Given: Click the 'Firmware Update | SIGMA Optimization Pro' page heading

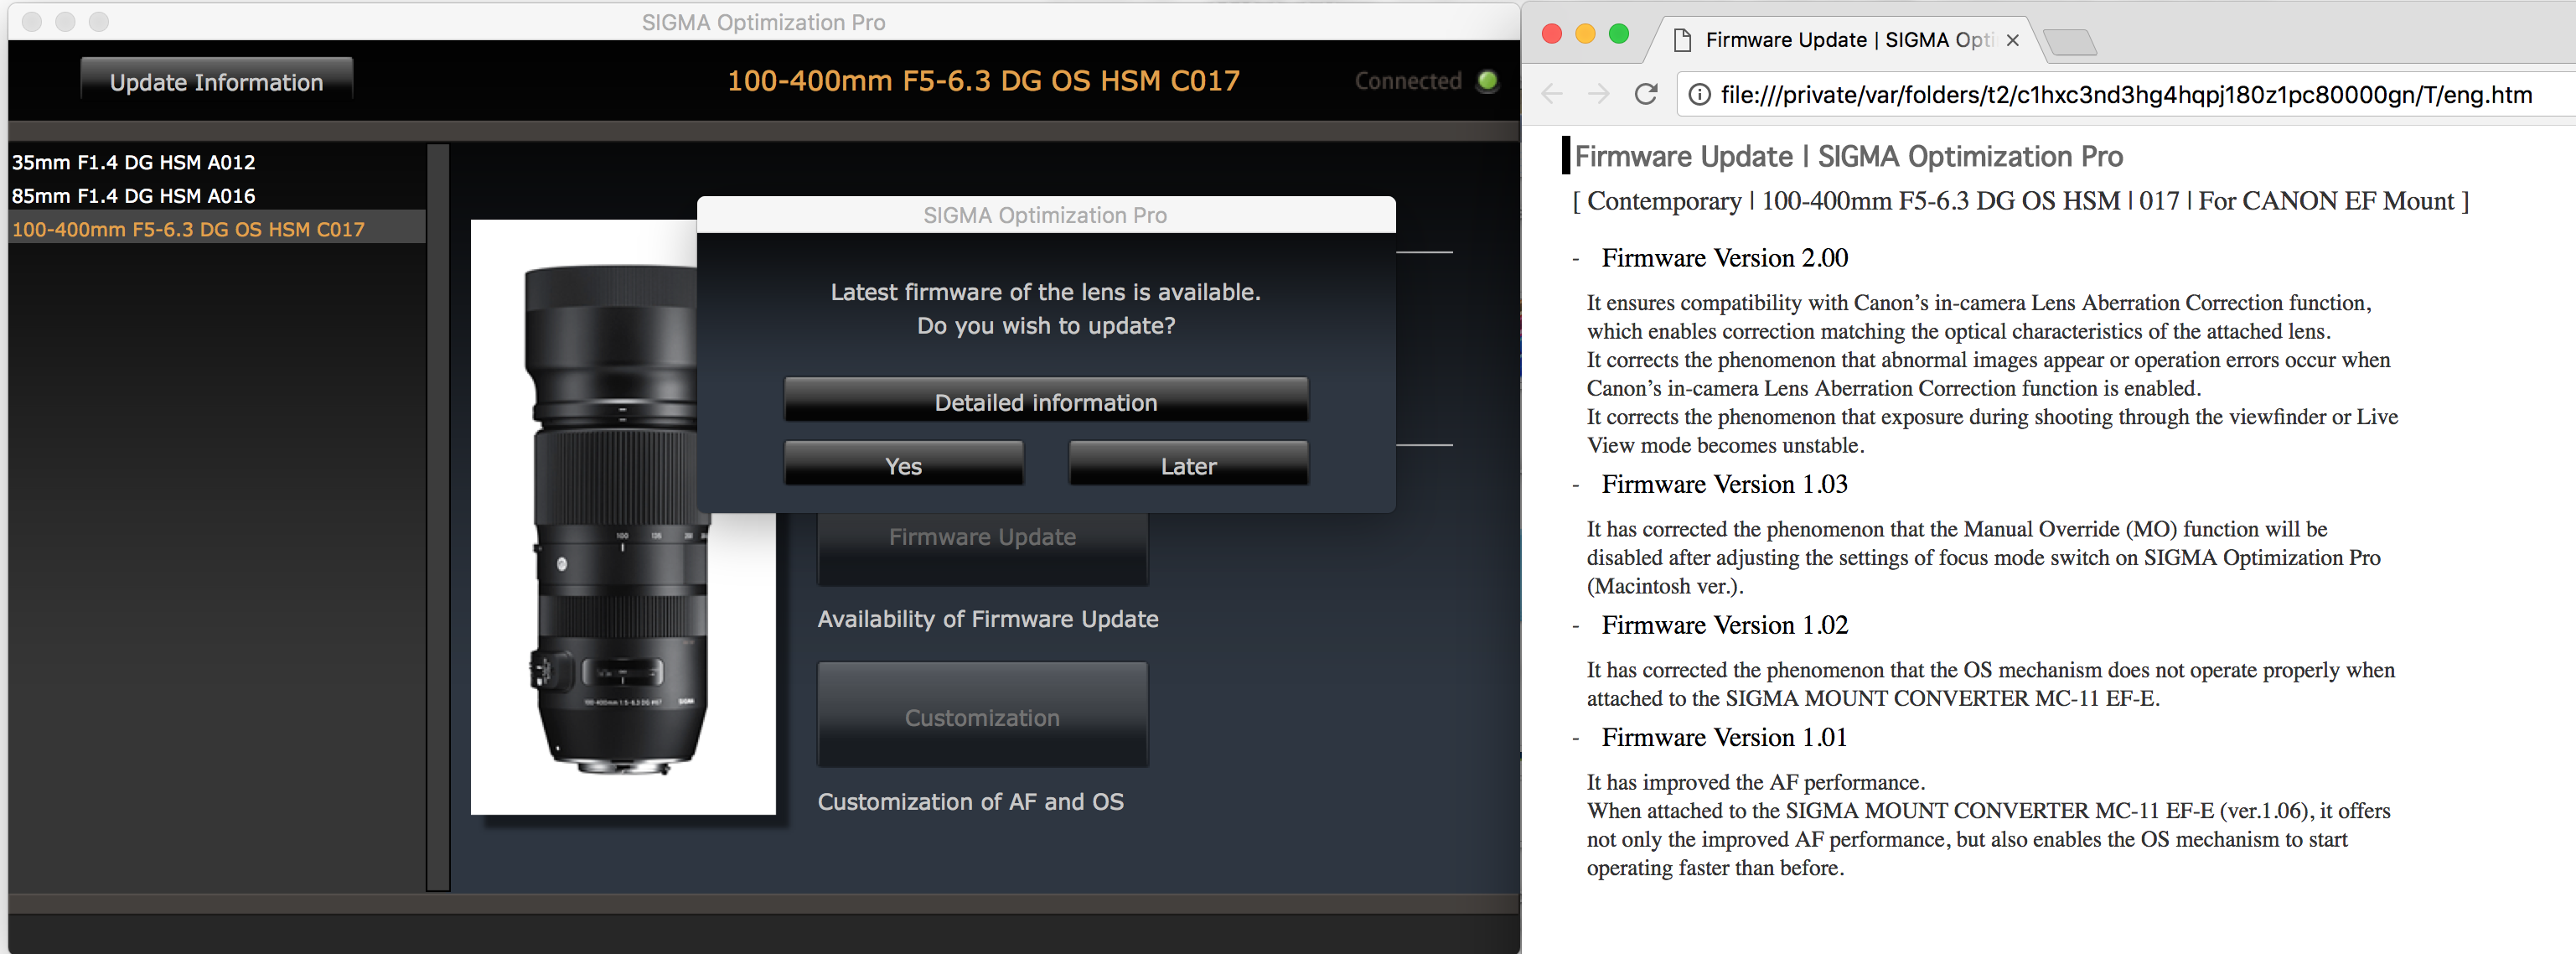Looking at the screenshot, I should click(1848, 156).
